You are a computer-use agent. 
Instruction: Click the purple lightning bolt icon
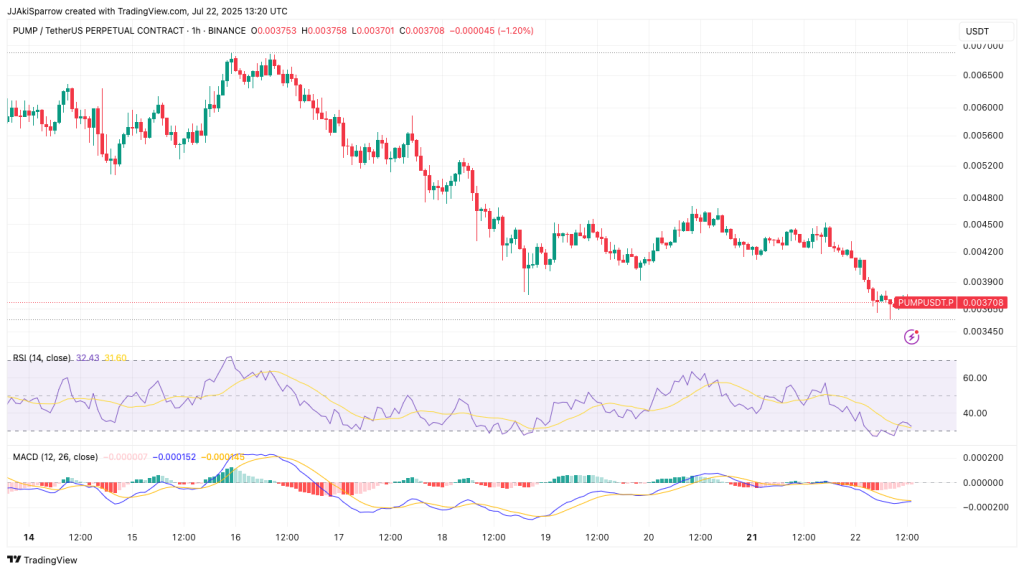tap(911, 337)
